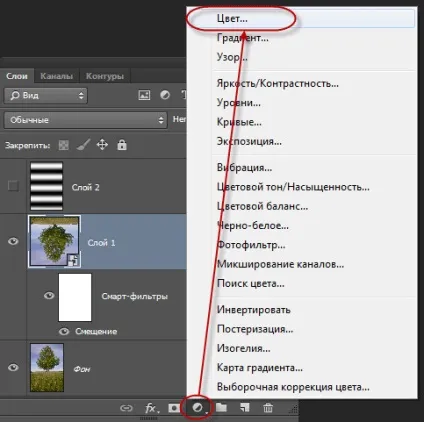Filter layers by adjustment icon
Screen dimensions: 424x422
(x=165, y=95)
